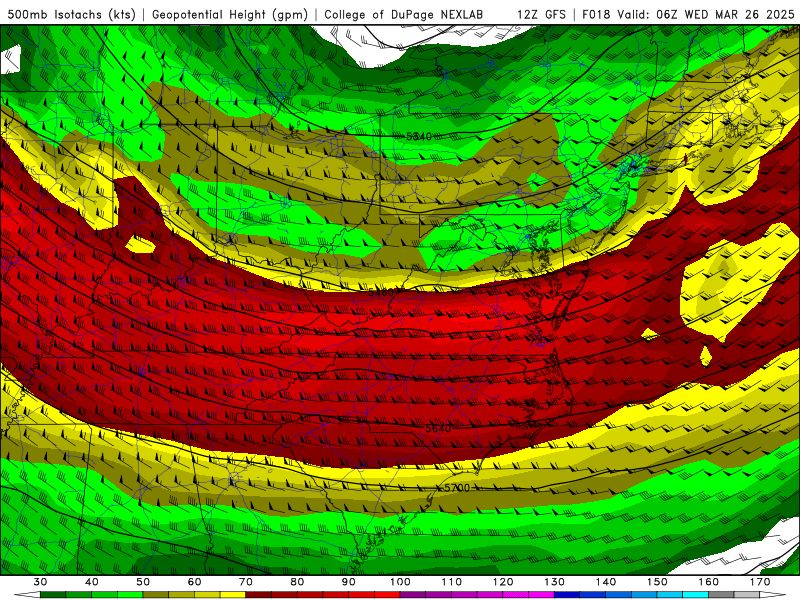Click the 30 value on the color scale
This screenshot has width=800, height=600.
[40, 582]
